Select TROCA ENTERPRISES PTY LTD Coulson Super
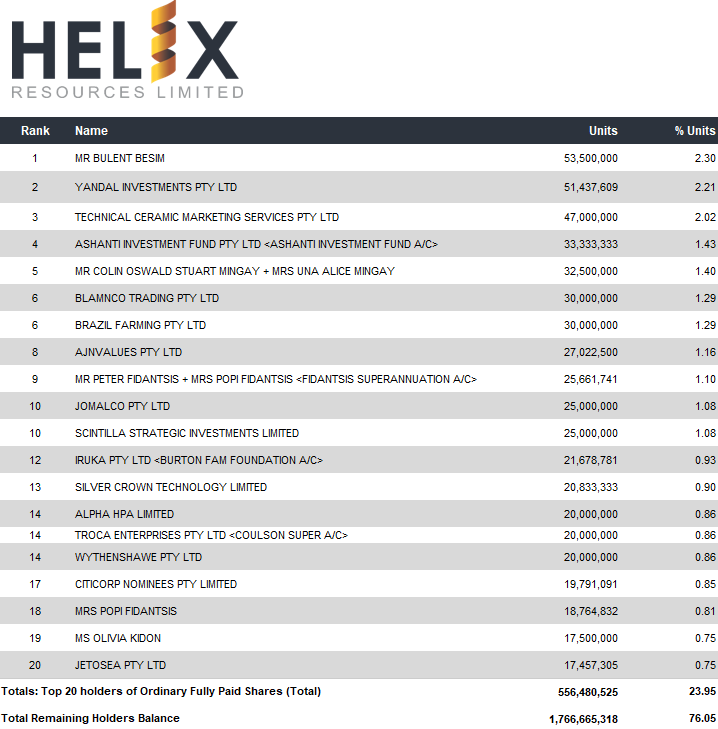 [x=211, y=535]
